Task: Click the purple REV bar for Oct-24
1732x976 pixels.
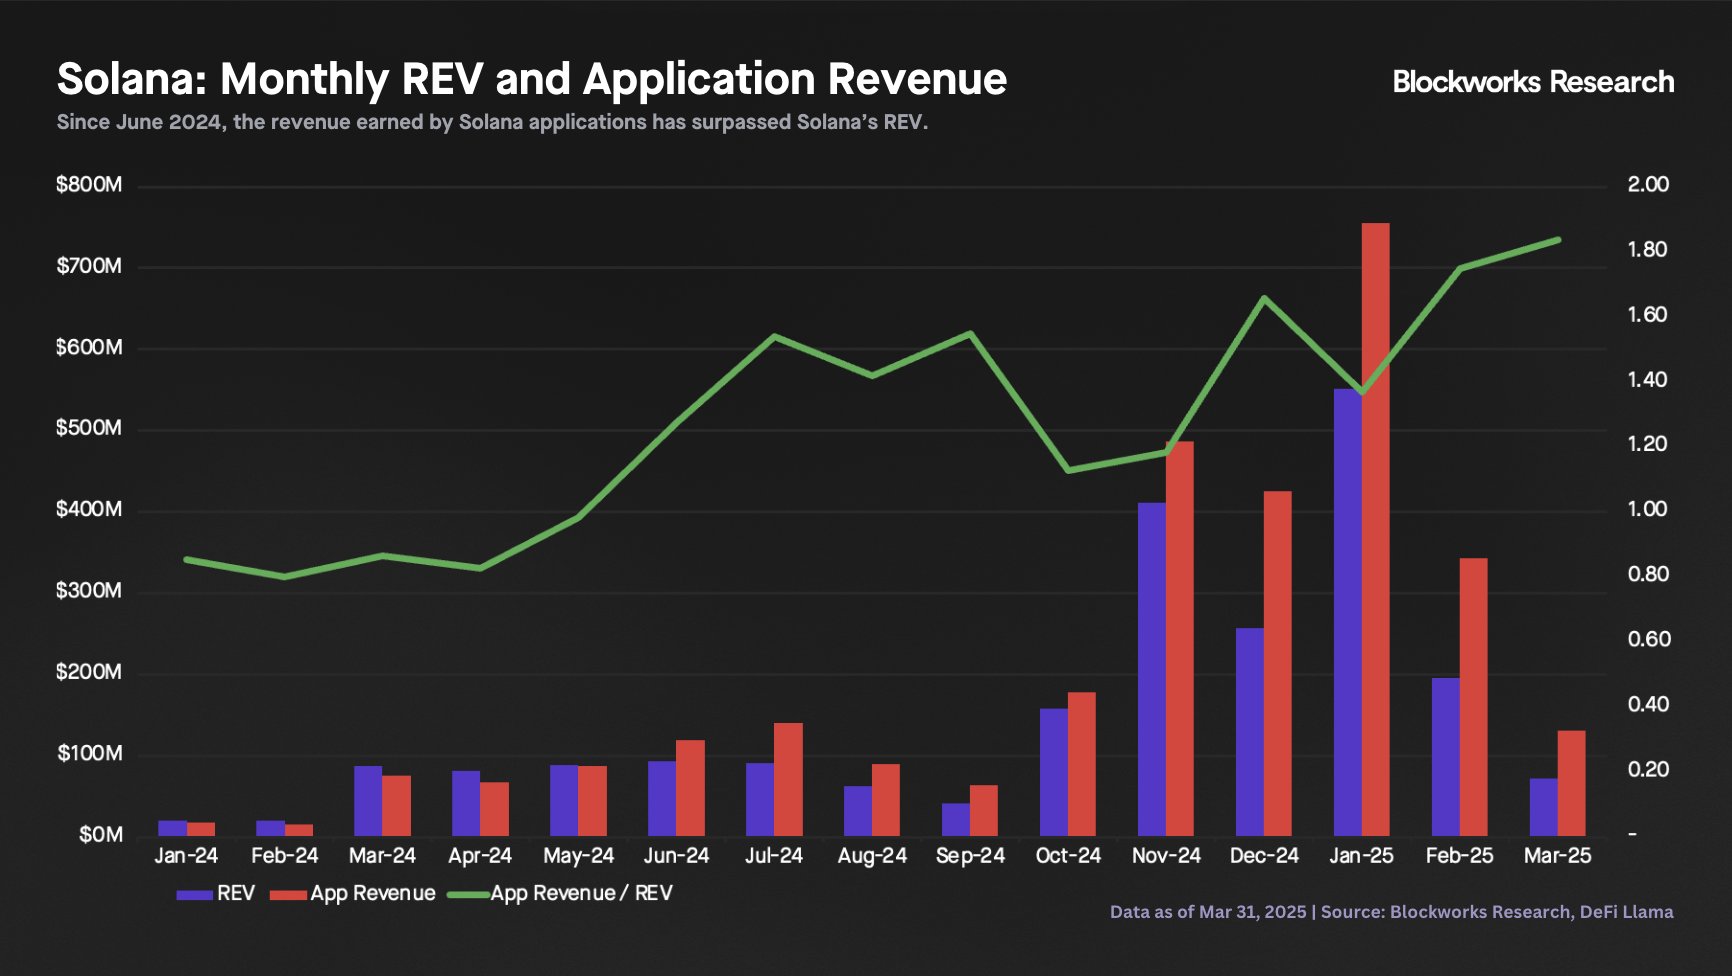Action: 1053,772
